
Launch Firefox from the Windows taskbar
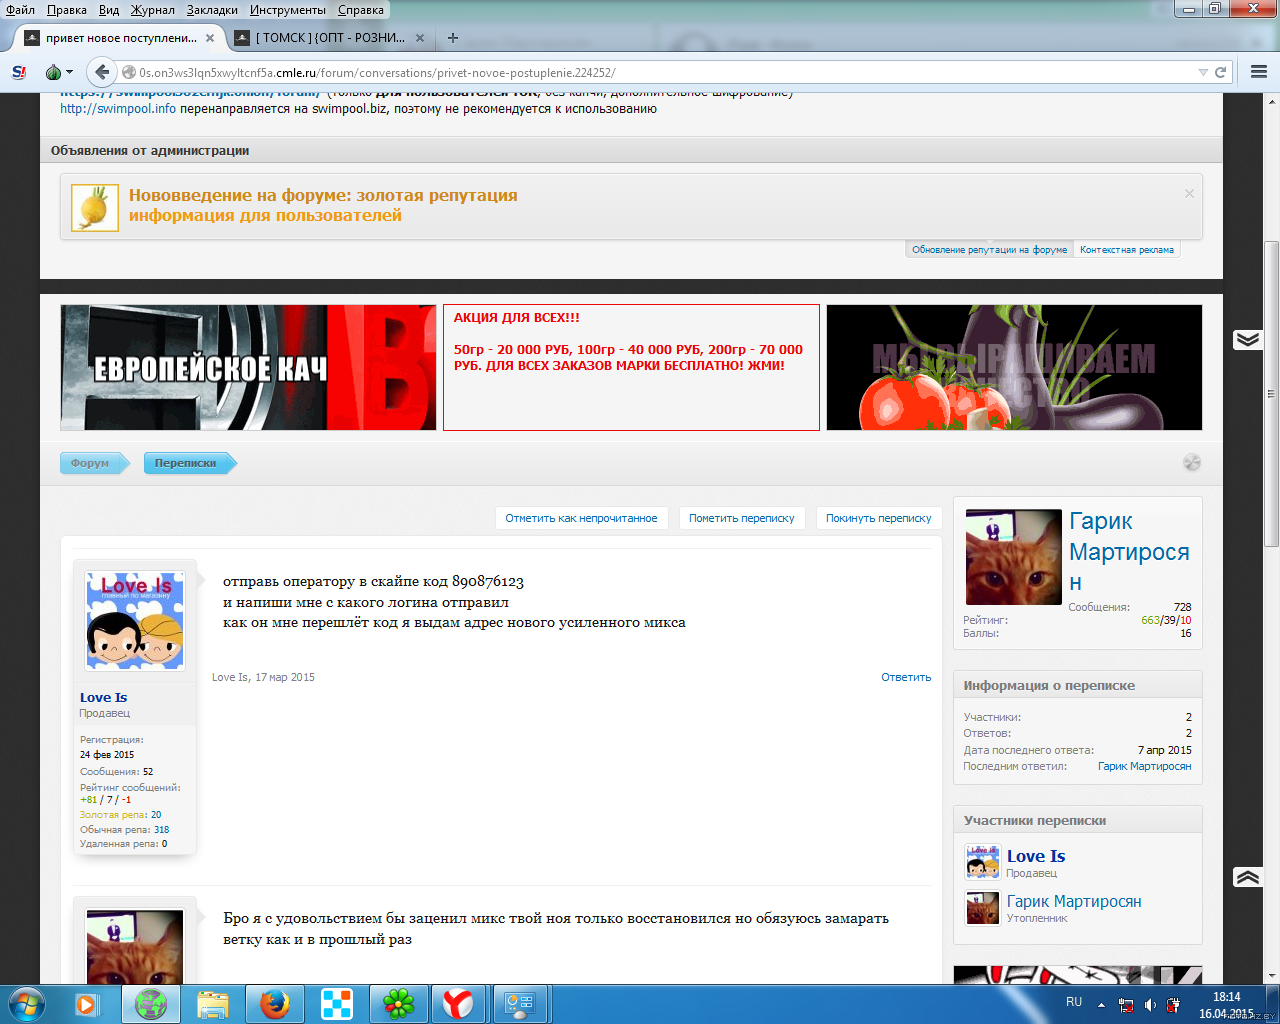click(x=275, y=1003)
